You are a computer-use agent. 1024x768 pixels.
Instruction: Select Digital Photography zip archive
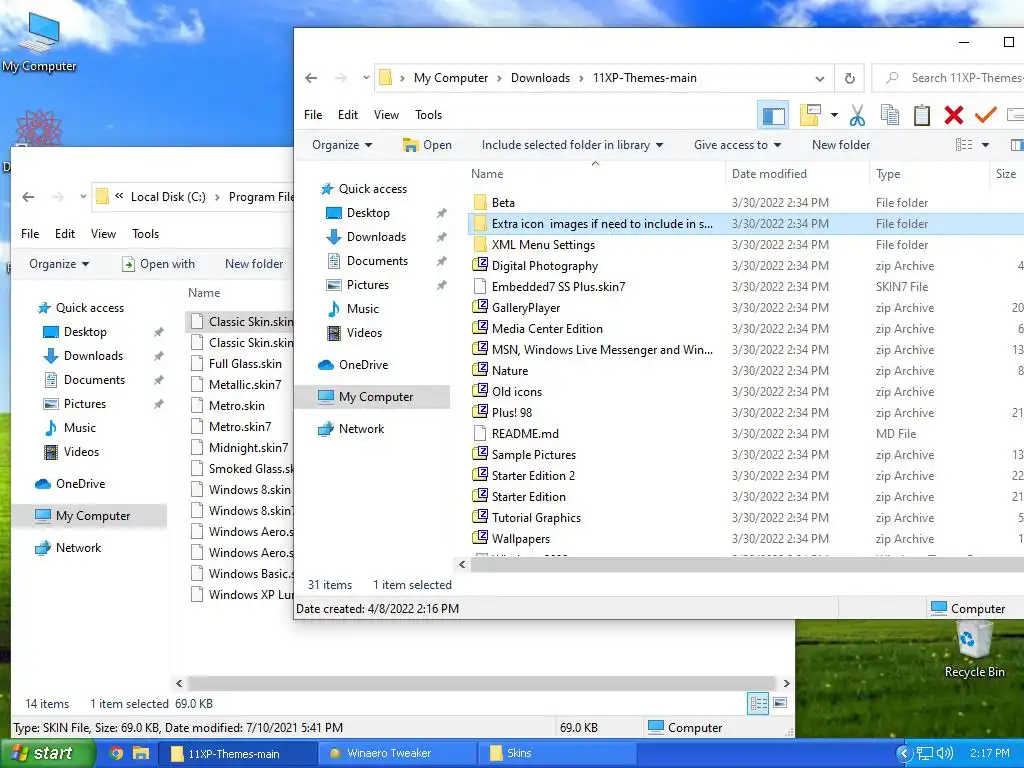545,266
